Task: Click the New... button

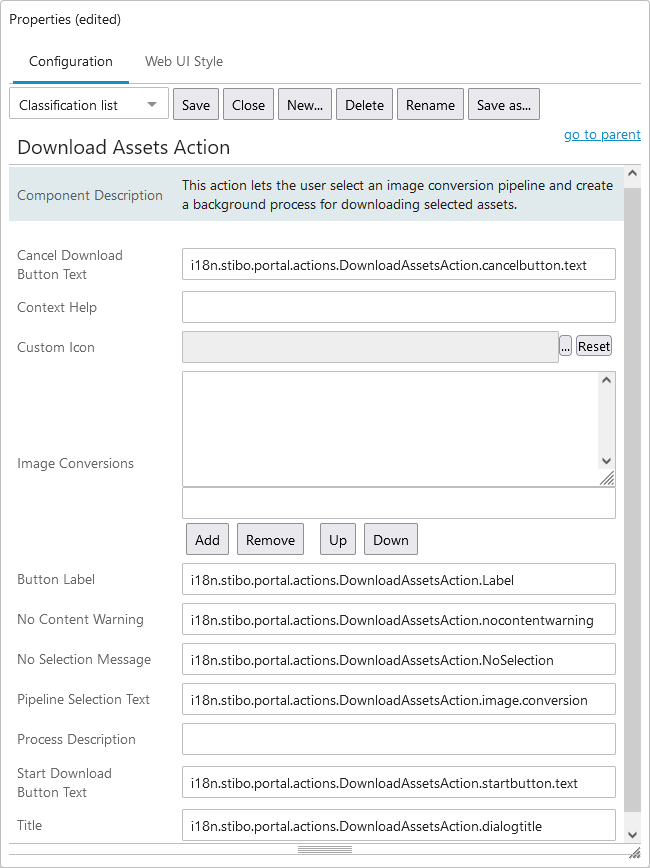Action: point(305,105)
